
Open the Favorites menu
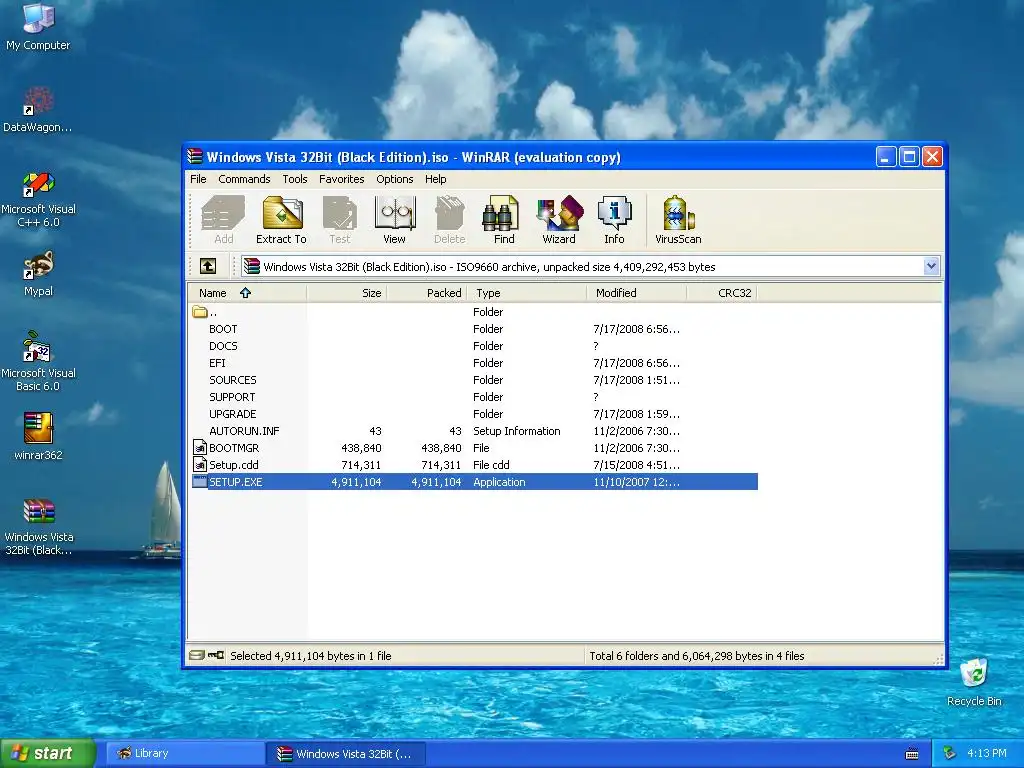[x=342, y=179]
